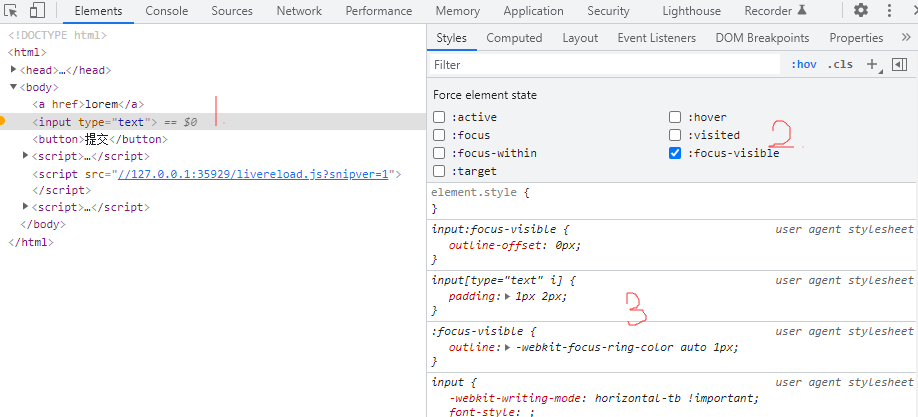Expand the padding shorthand property
918x417 pixels.
(x=506, y=297)
